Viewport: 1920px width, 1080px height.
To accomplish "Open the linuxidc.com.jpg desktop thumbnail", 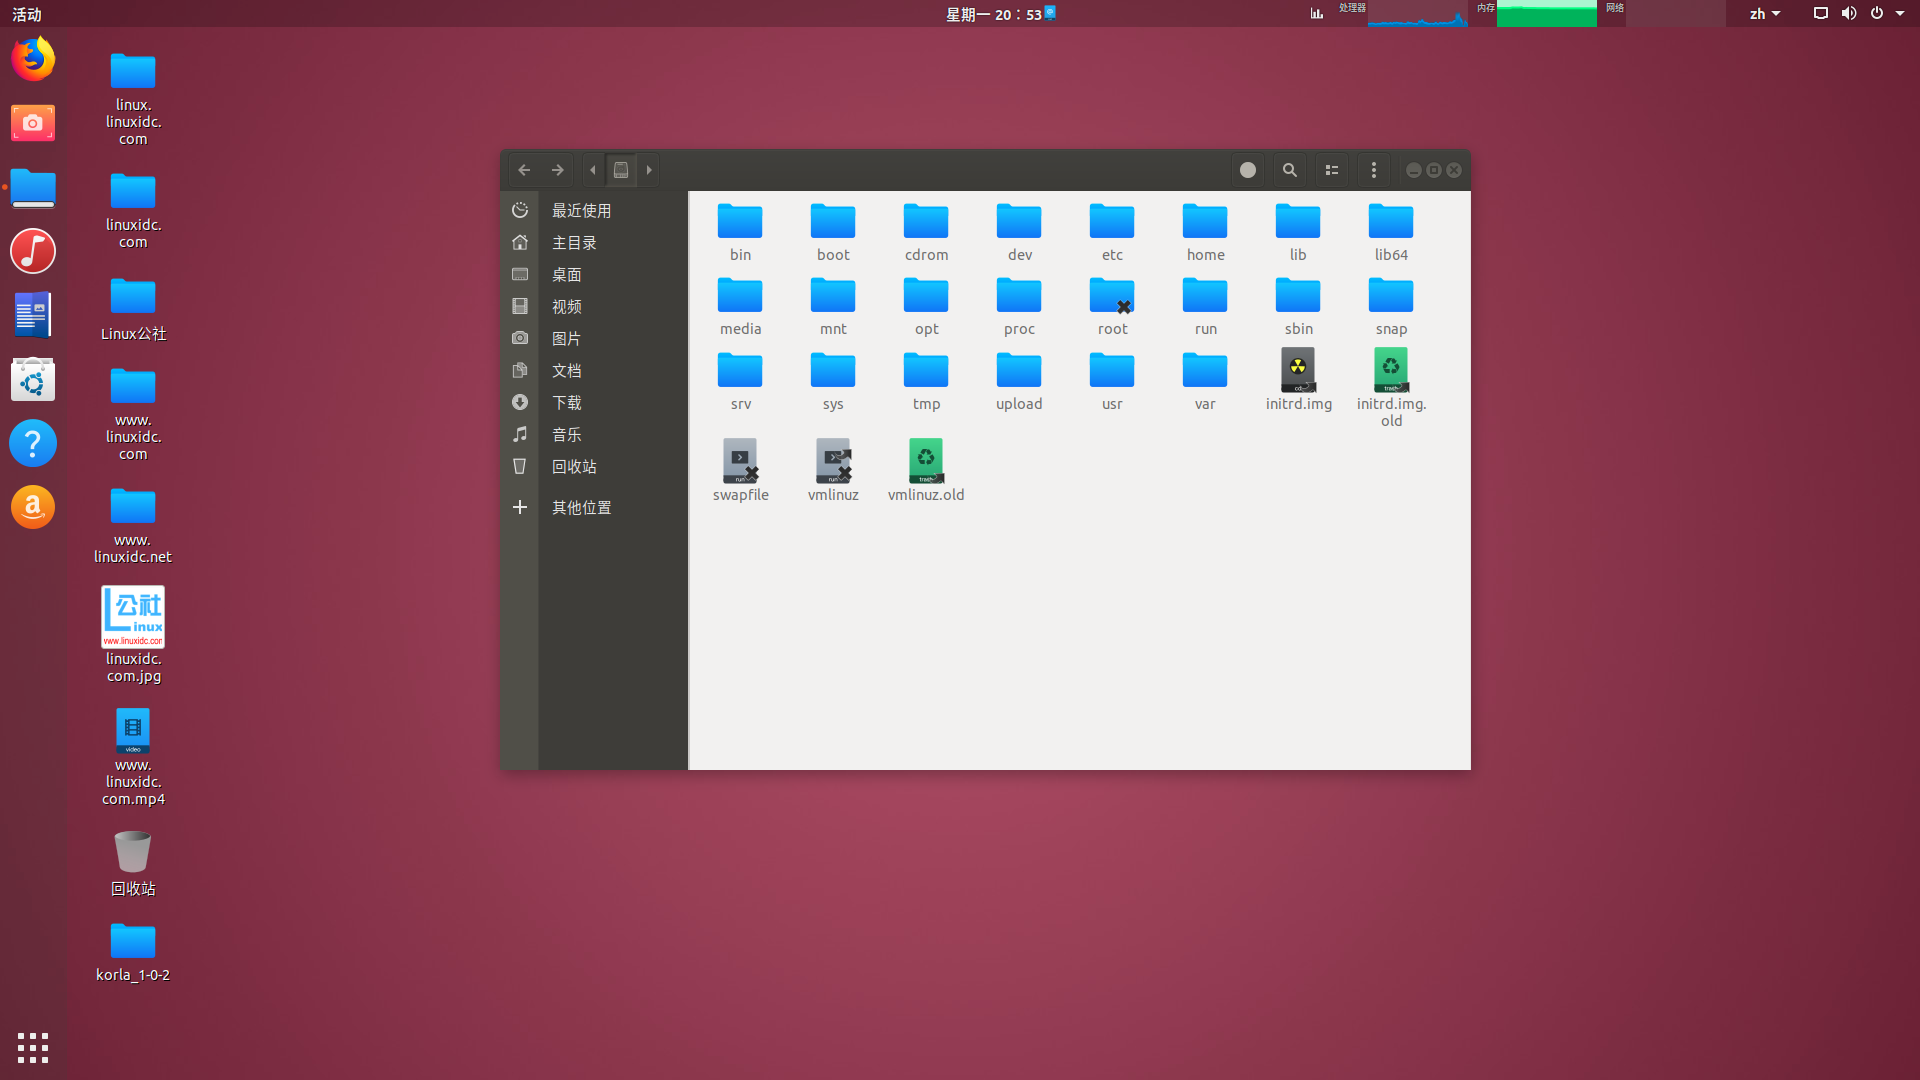I will (133, 617).
